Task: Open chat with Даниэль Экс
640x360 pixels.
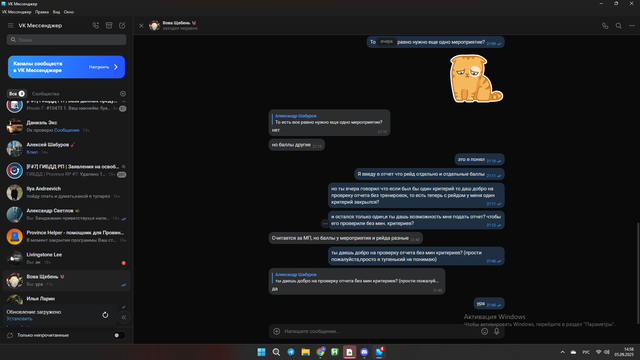Action: [x=67, y=126]
